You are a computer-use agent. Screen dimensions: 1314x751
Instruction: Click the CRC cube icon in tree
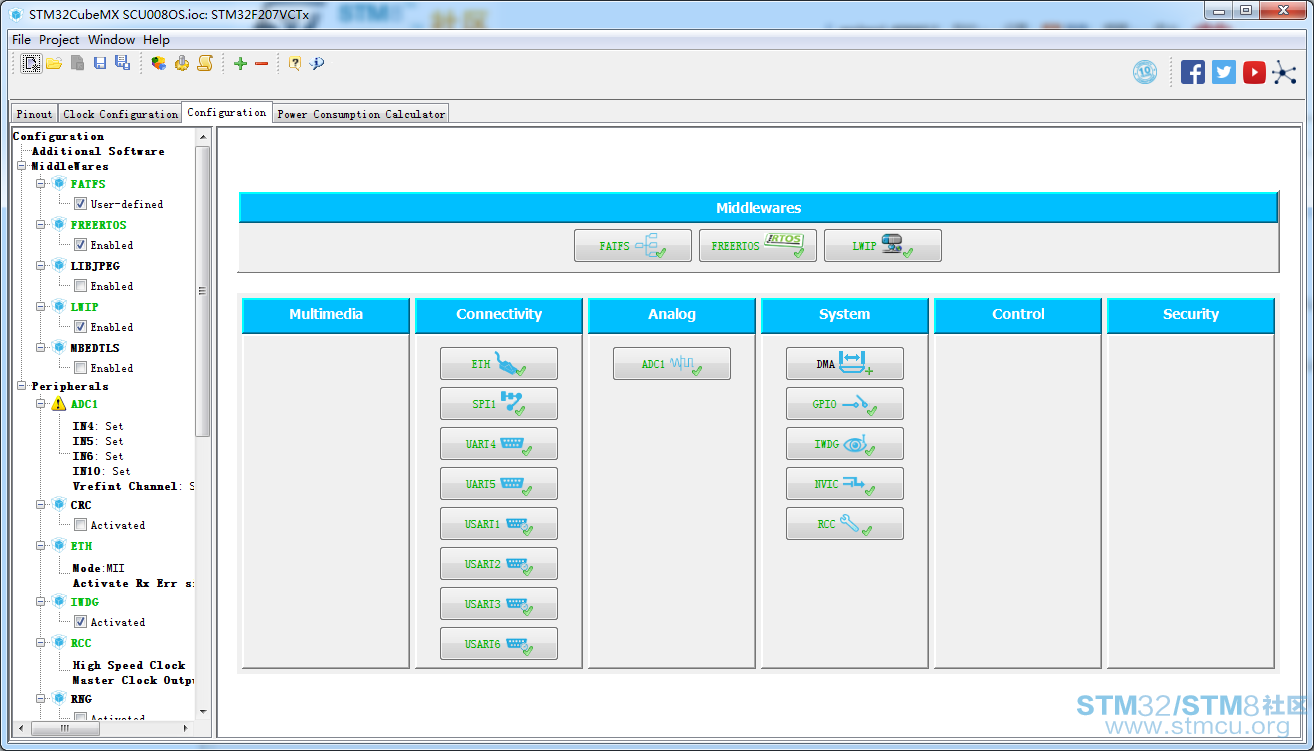point(59,504)
